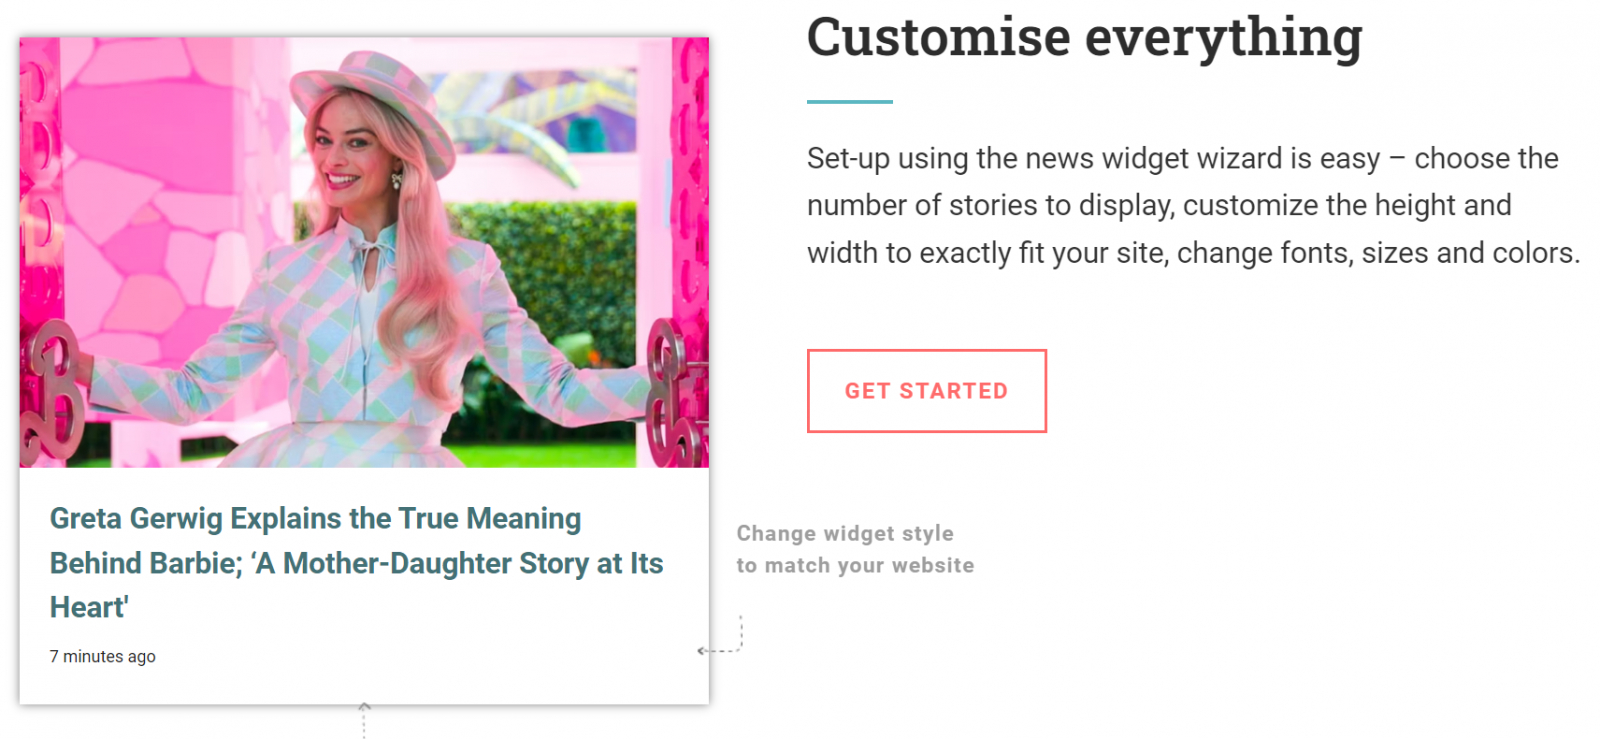Click the teal divider line under heading
The image size is (1600, 739).
(849, 101)
